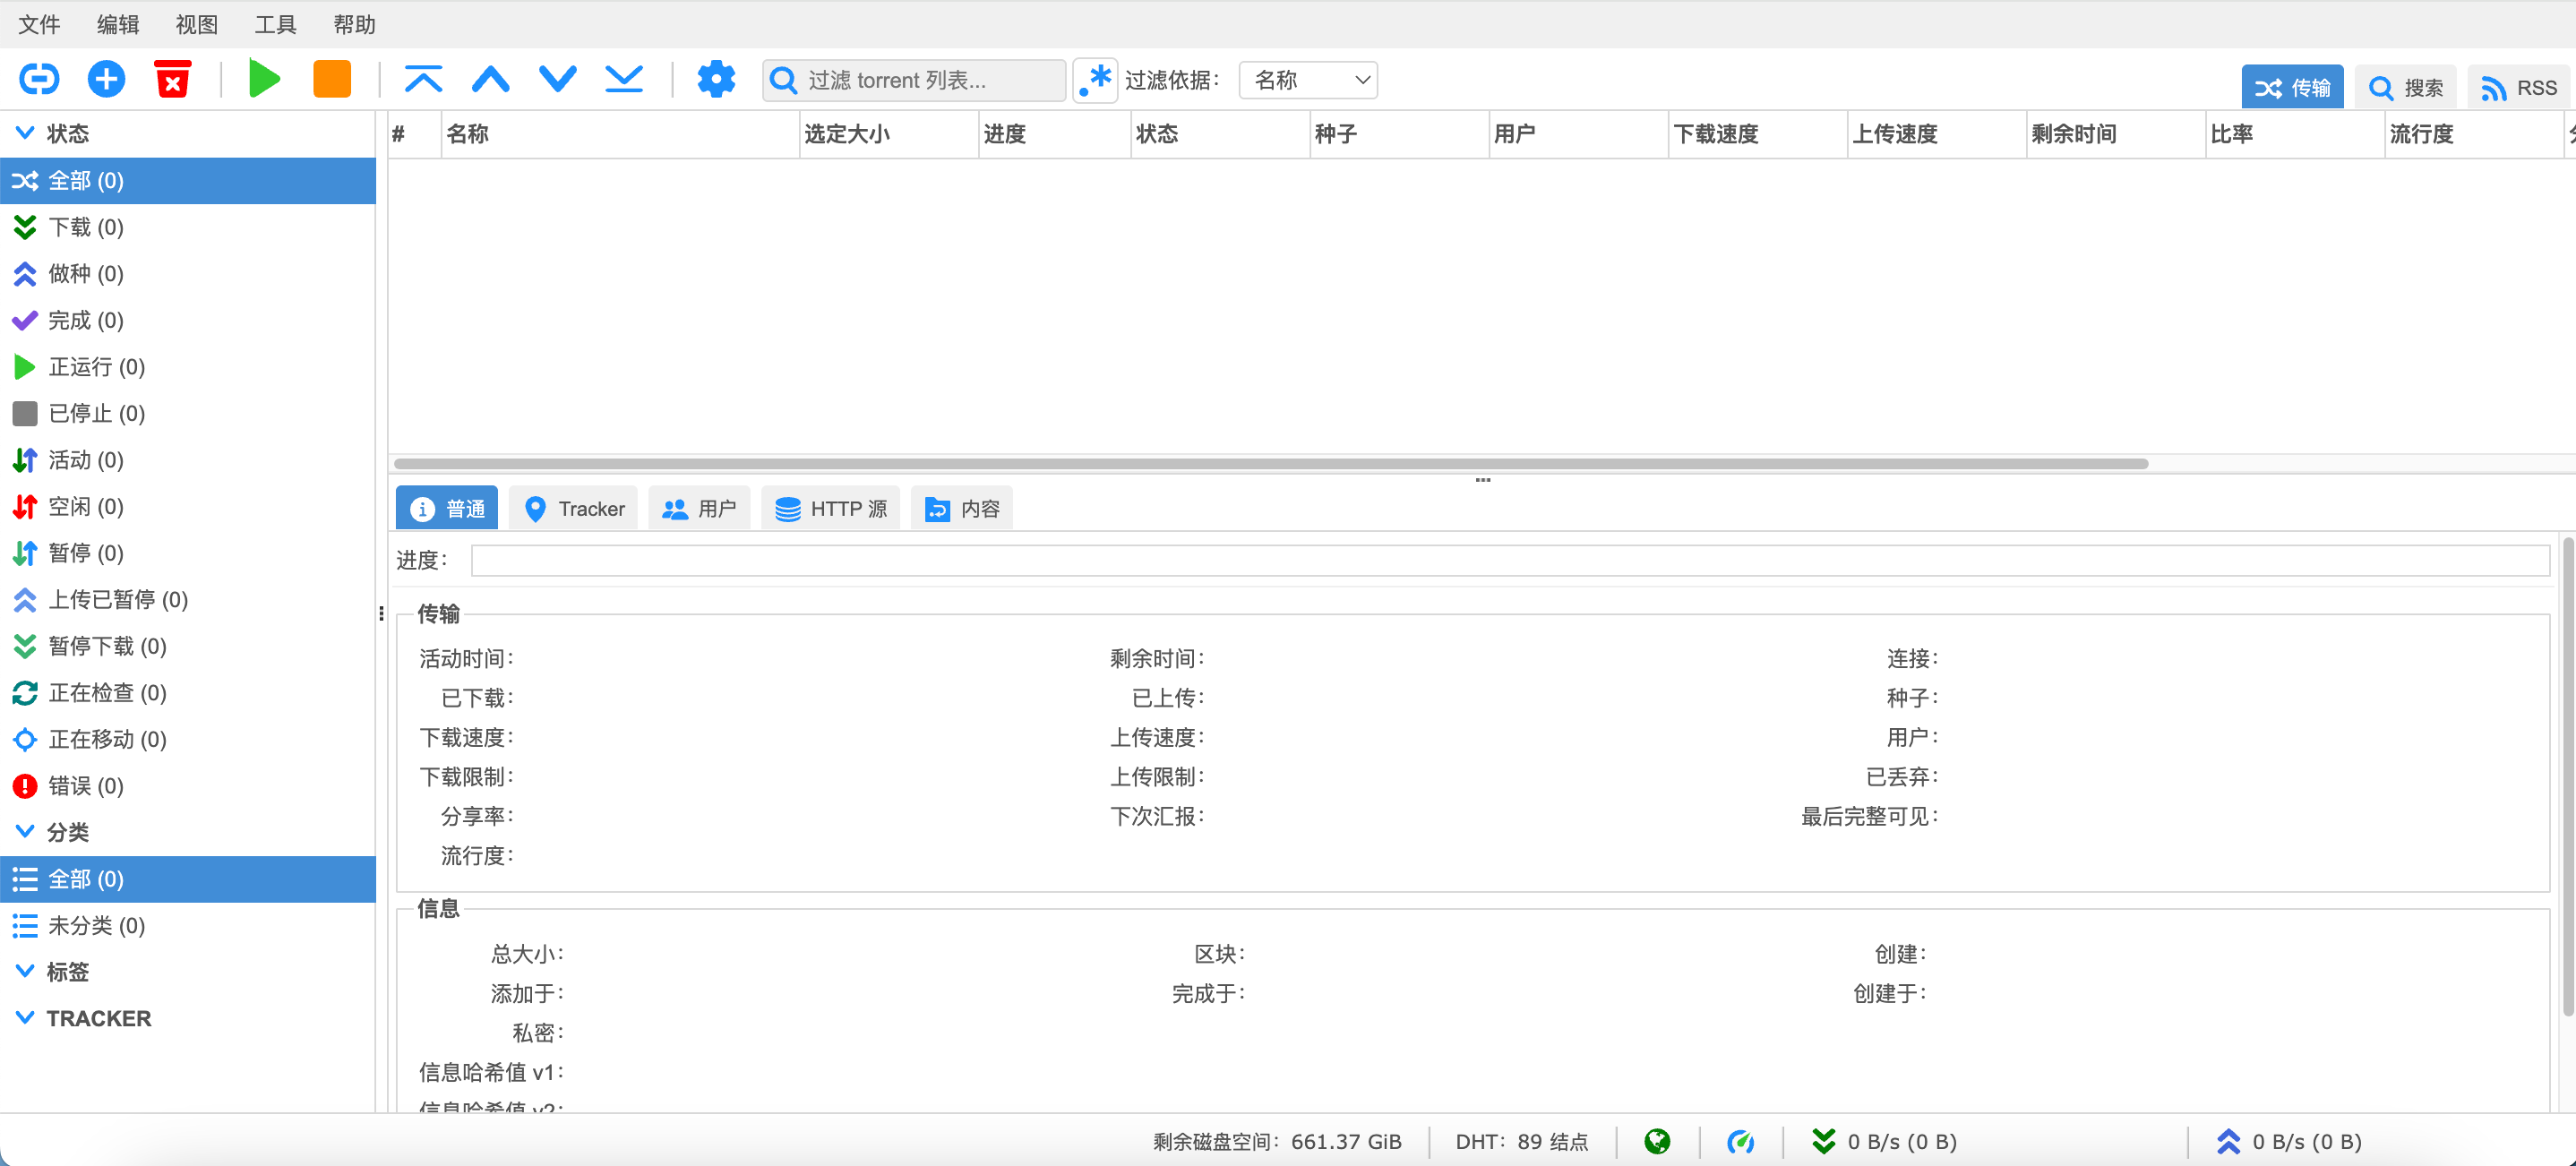Move torrent to bottom of queue

[x=624, y=79]
